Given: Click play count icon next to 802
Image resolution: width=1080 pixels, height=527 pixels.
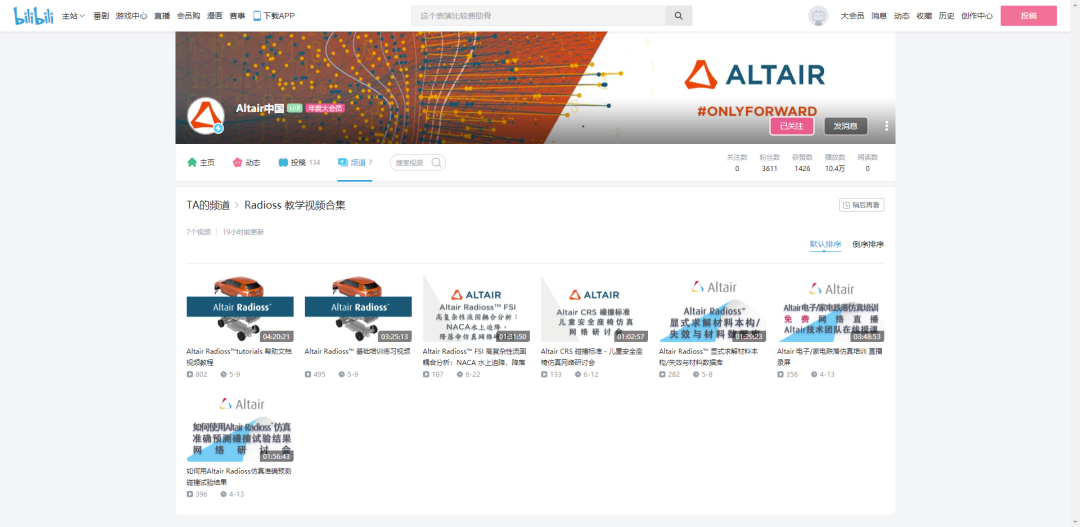Looking at the screenshot, I should coord(189,375).
